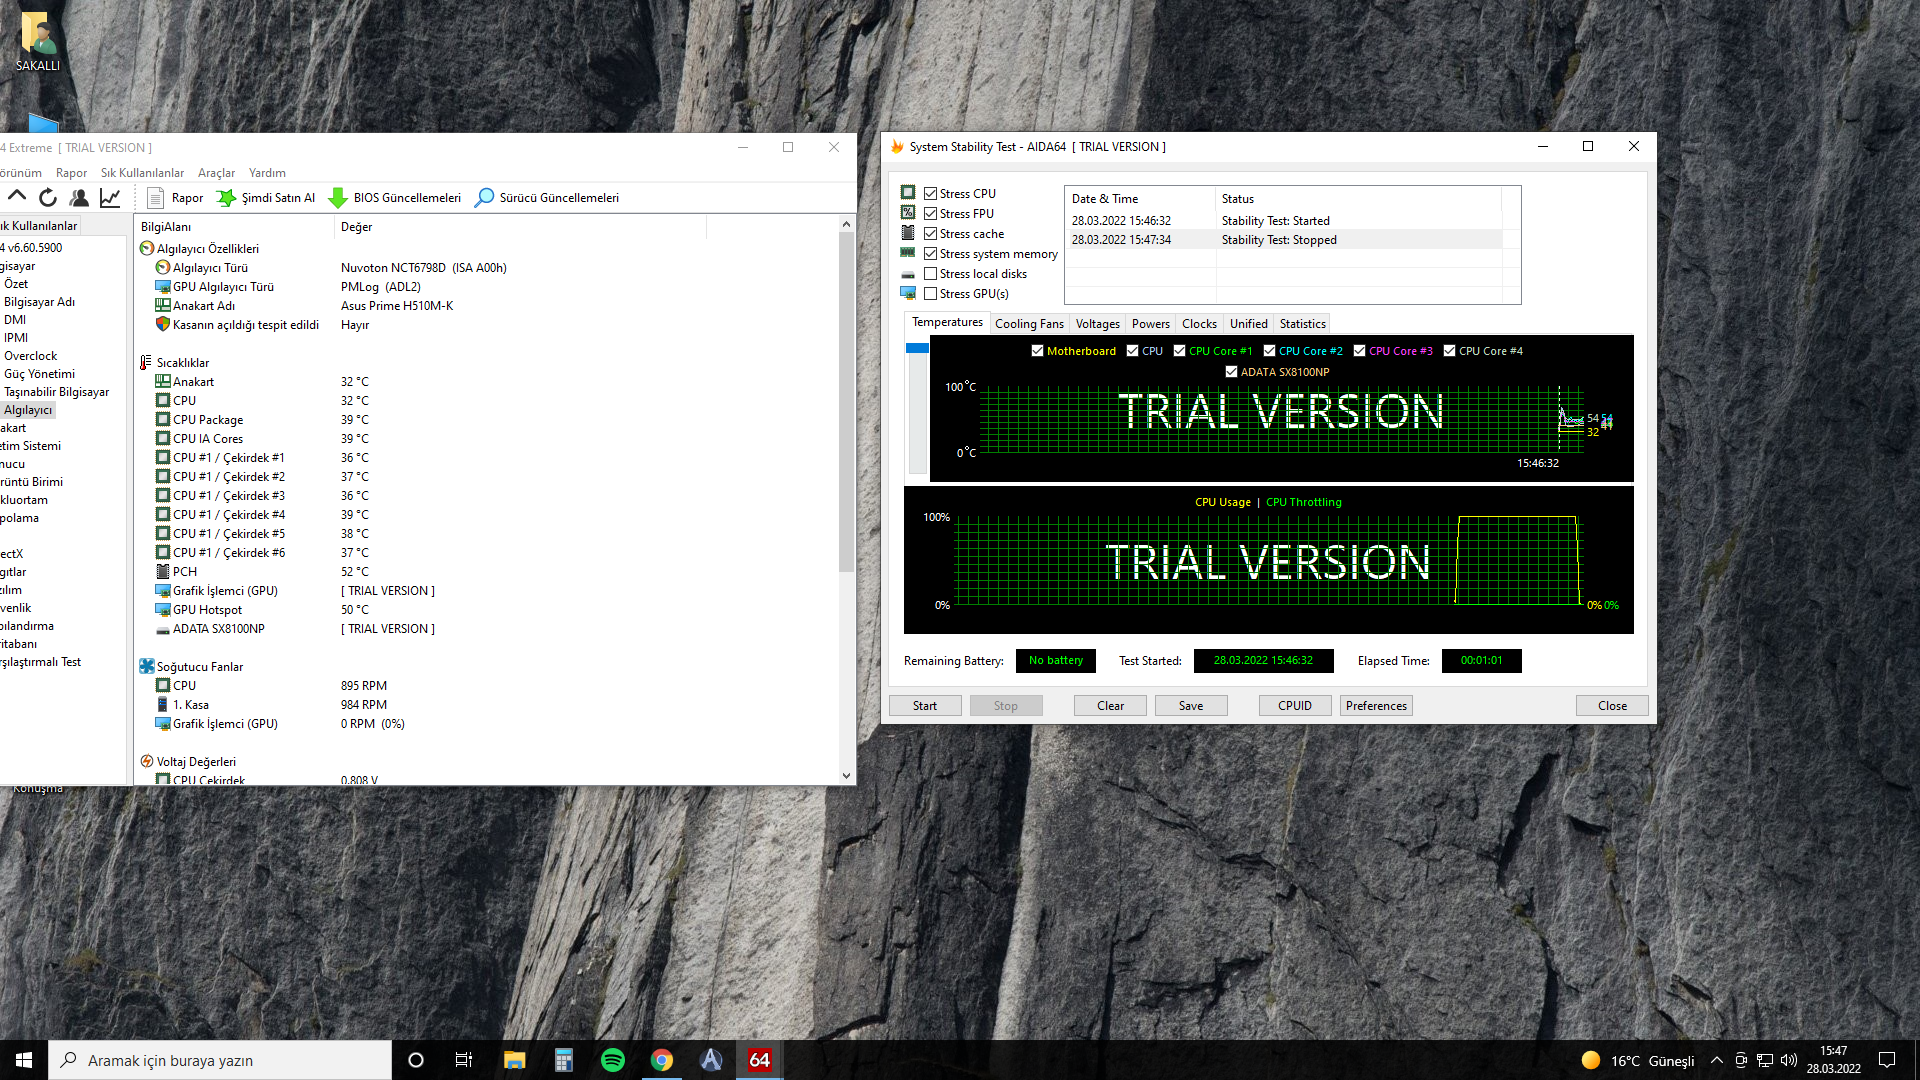Toggle Motherboard graph checkbox
The height and width of the screenshot is (1080, 1920).
pos(1038,351)
